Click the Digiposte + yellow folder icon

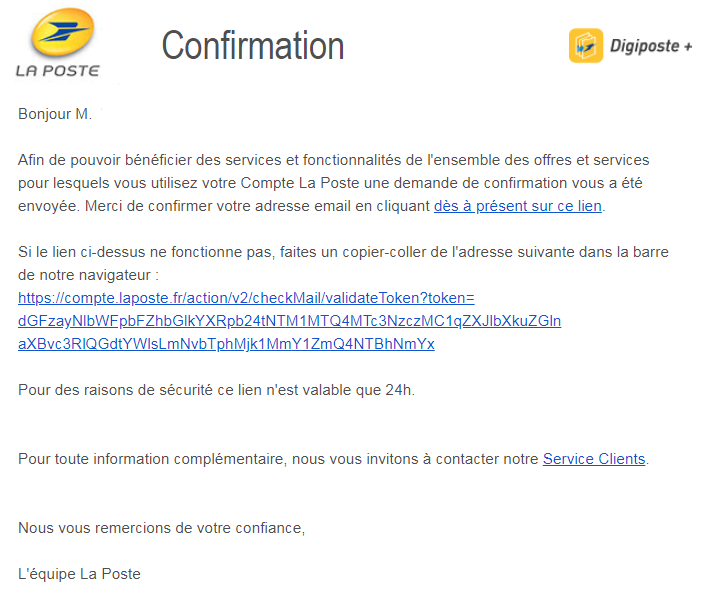click(586, 46)
